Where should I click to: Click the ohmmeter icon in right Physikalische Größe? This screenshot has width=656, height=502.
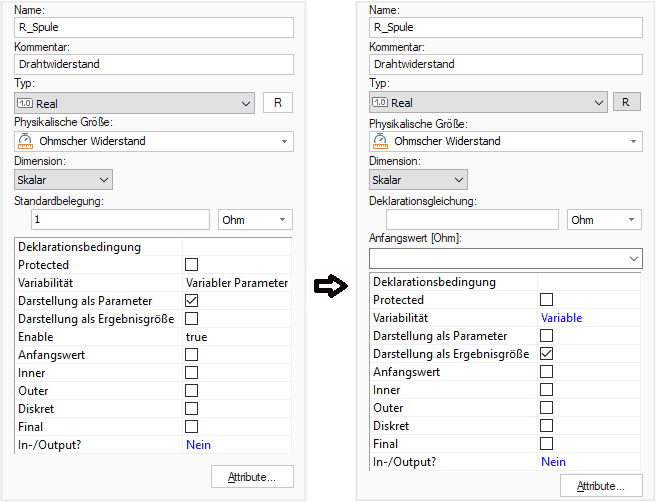pos(380,141)
